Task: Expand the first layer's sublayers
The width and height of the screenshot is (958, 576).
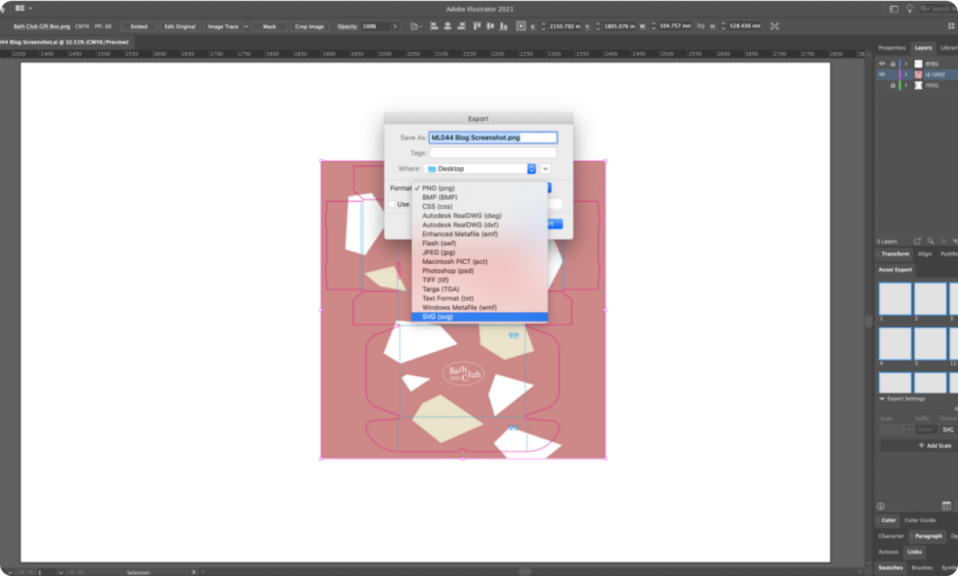Action: coord(906,64)
